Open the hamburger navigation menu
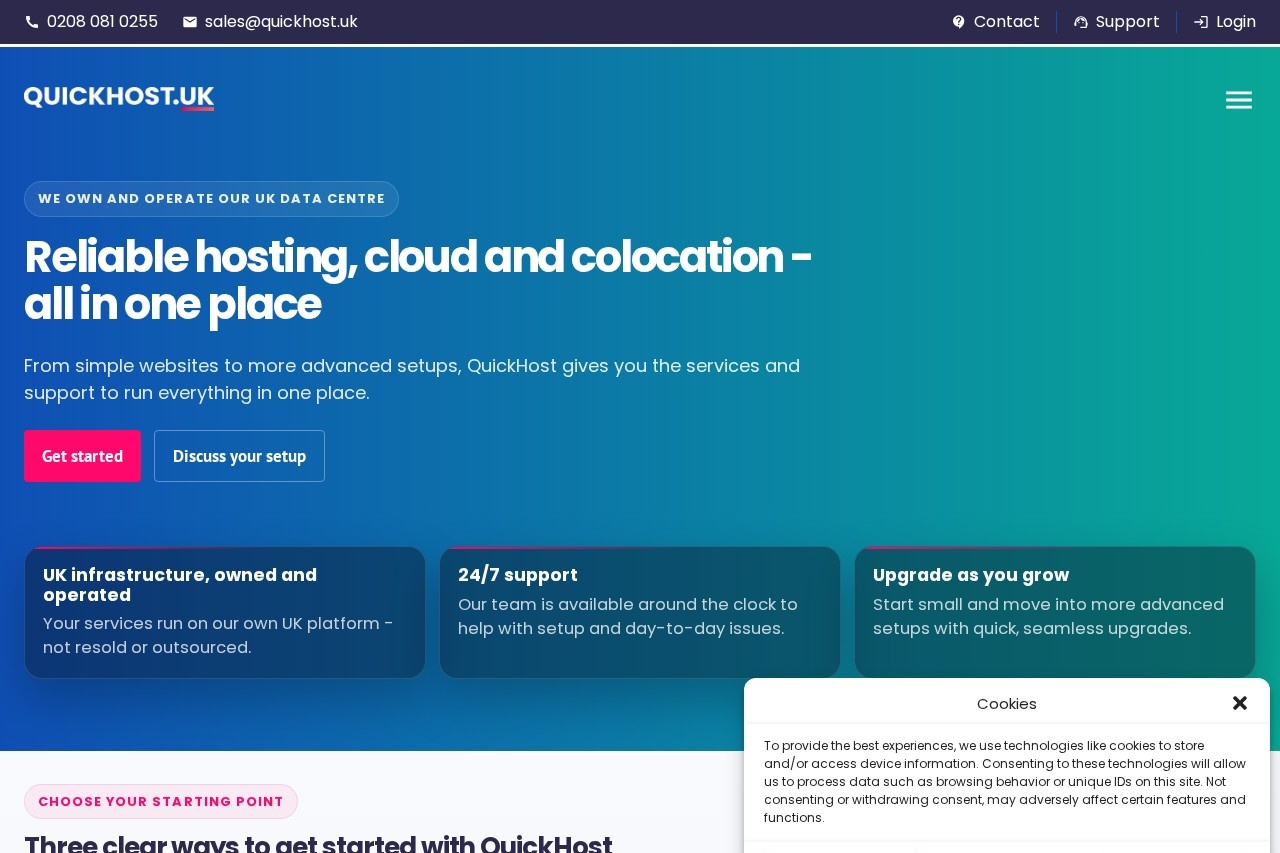1280x853 pixels. point(1239,99)
